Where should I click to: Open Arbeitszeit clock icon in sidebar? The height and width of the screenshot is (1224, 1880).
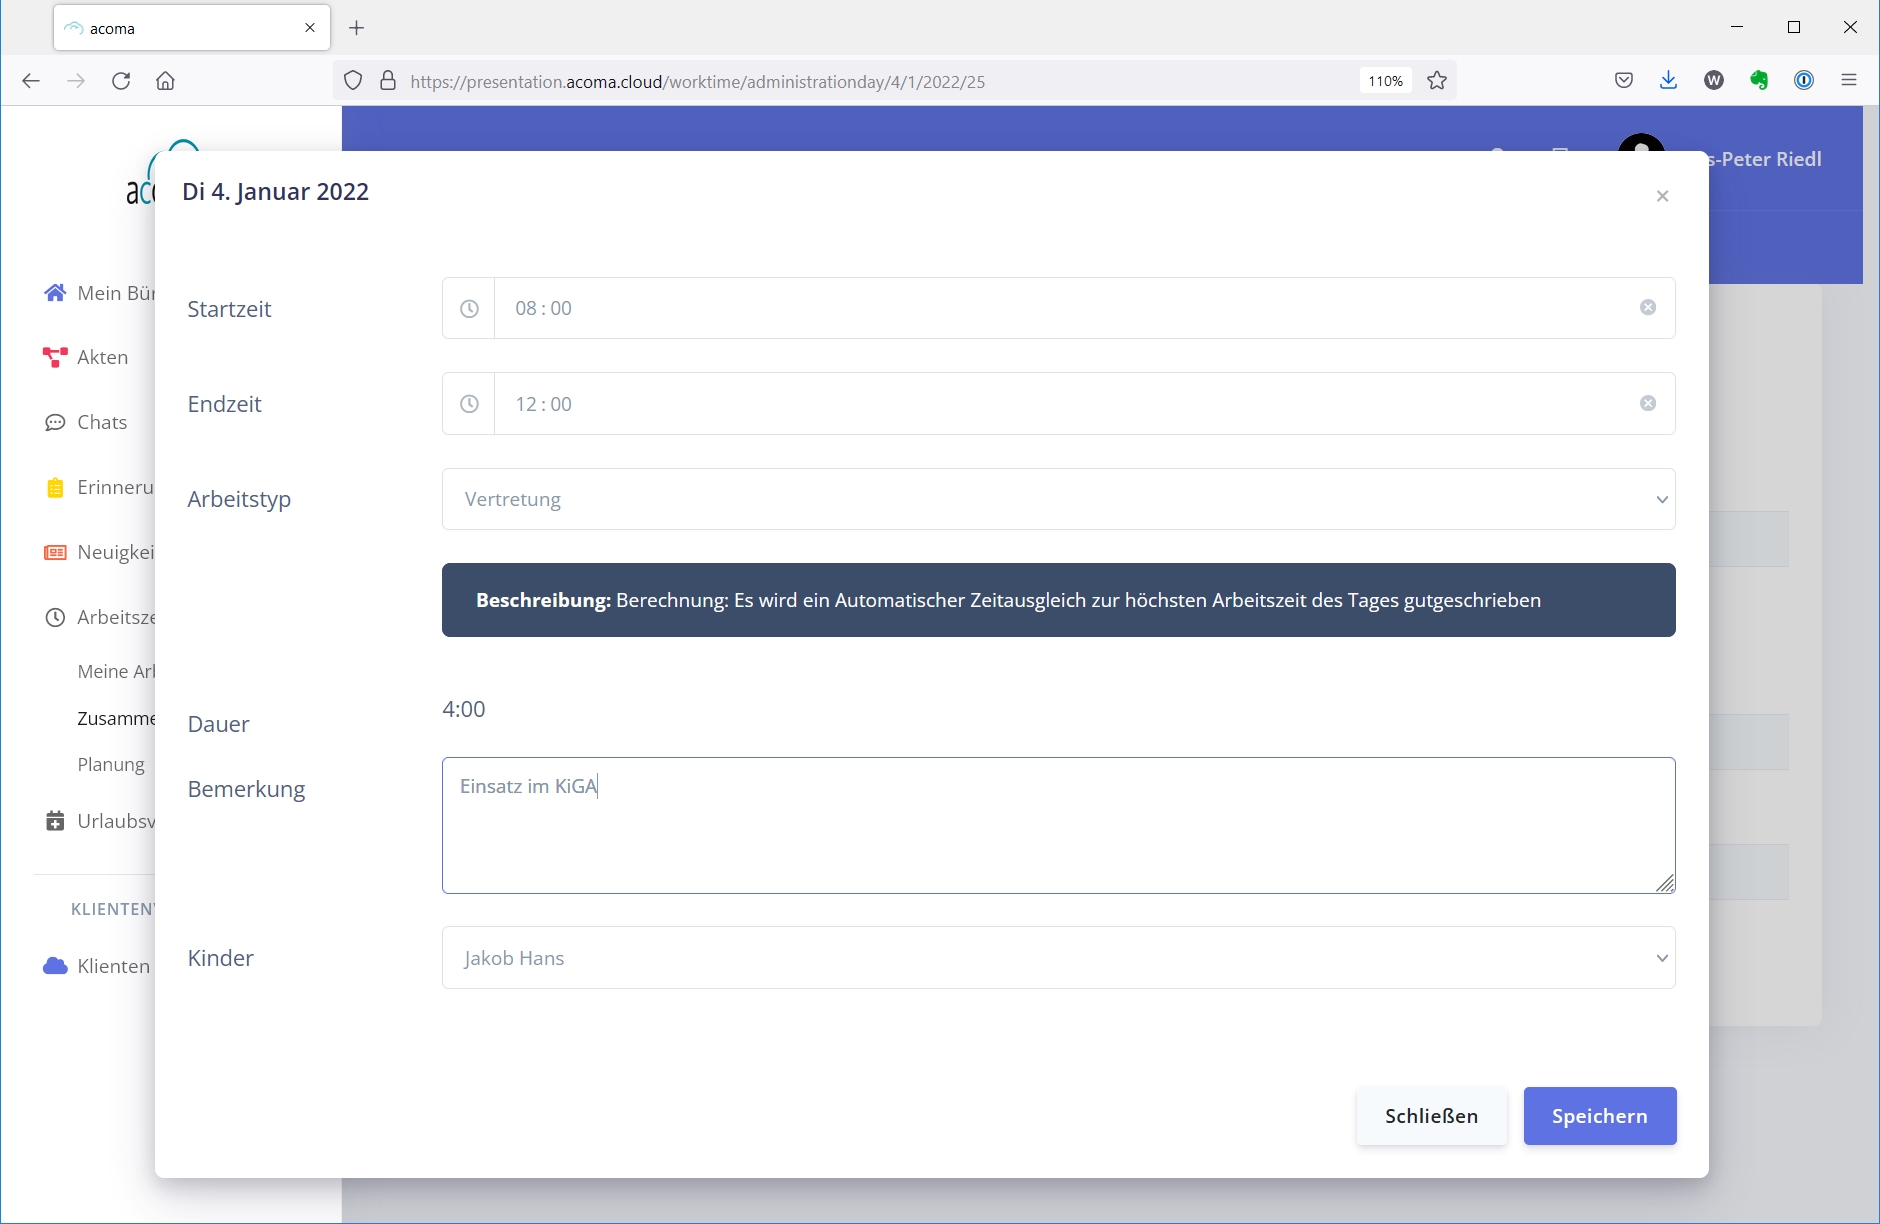55,618
